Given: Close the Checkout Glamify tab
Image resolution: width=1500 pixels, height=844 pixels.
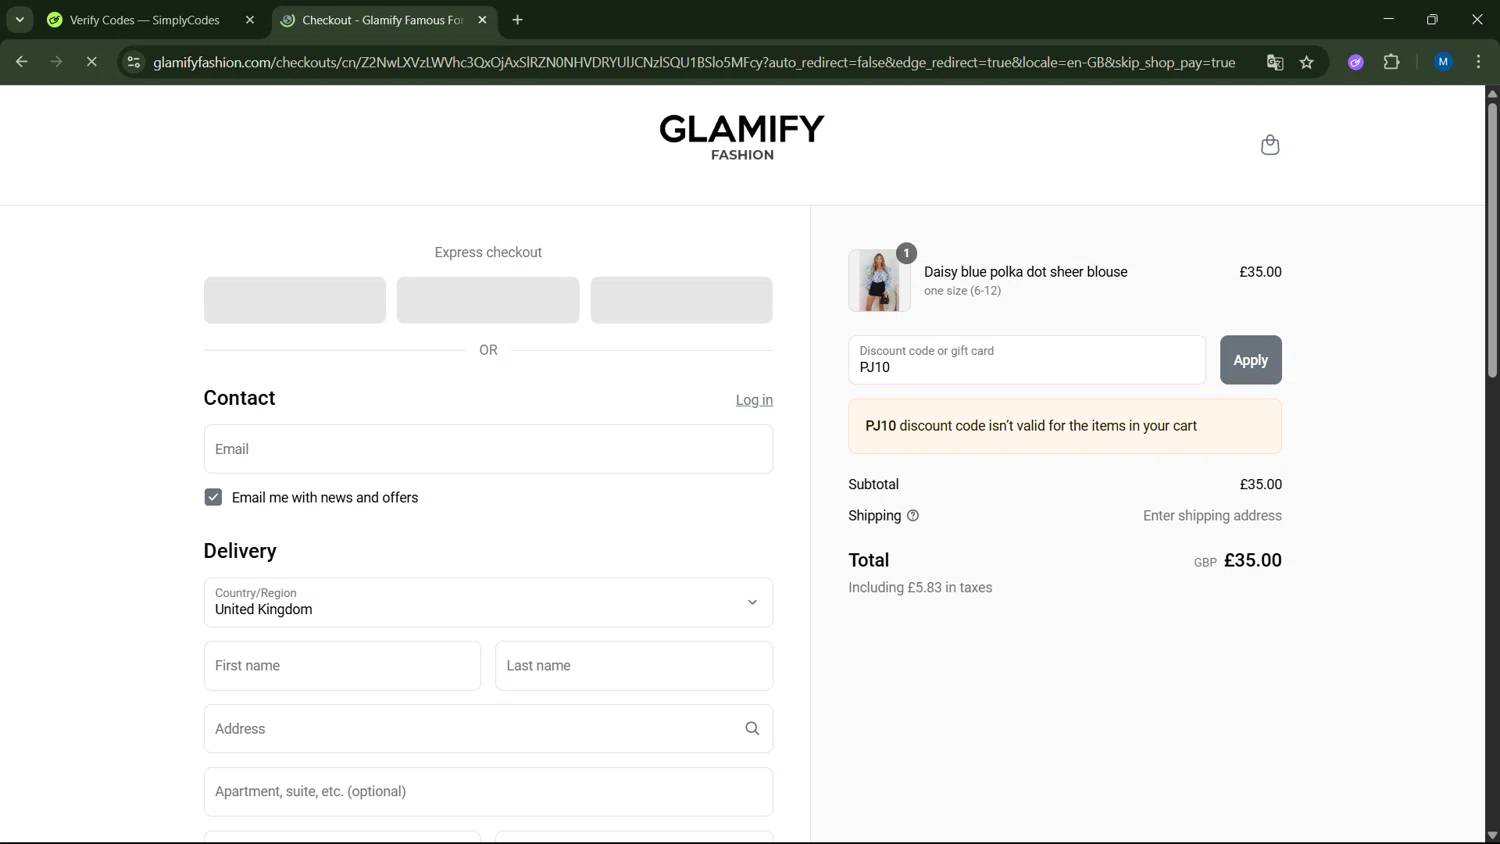Looking at the screenshot, I should click(482, 20).
